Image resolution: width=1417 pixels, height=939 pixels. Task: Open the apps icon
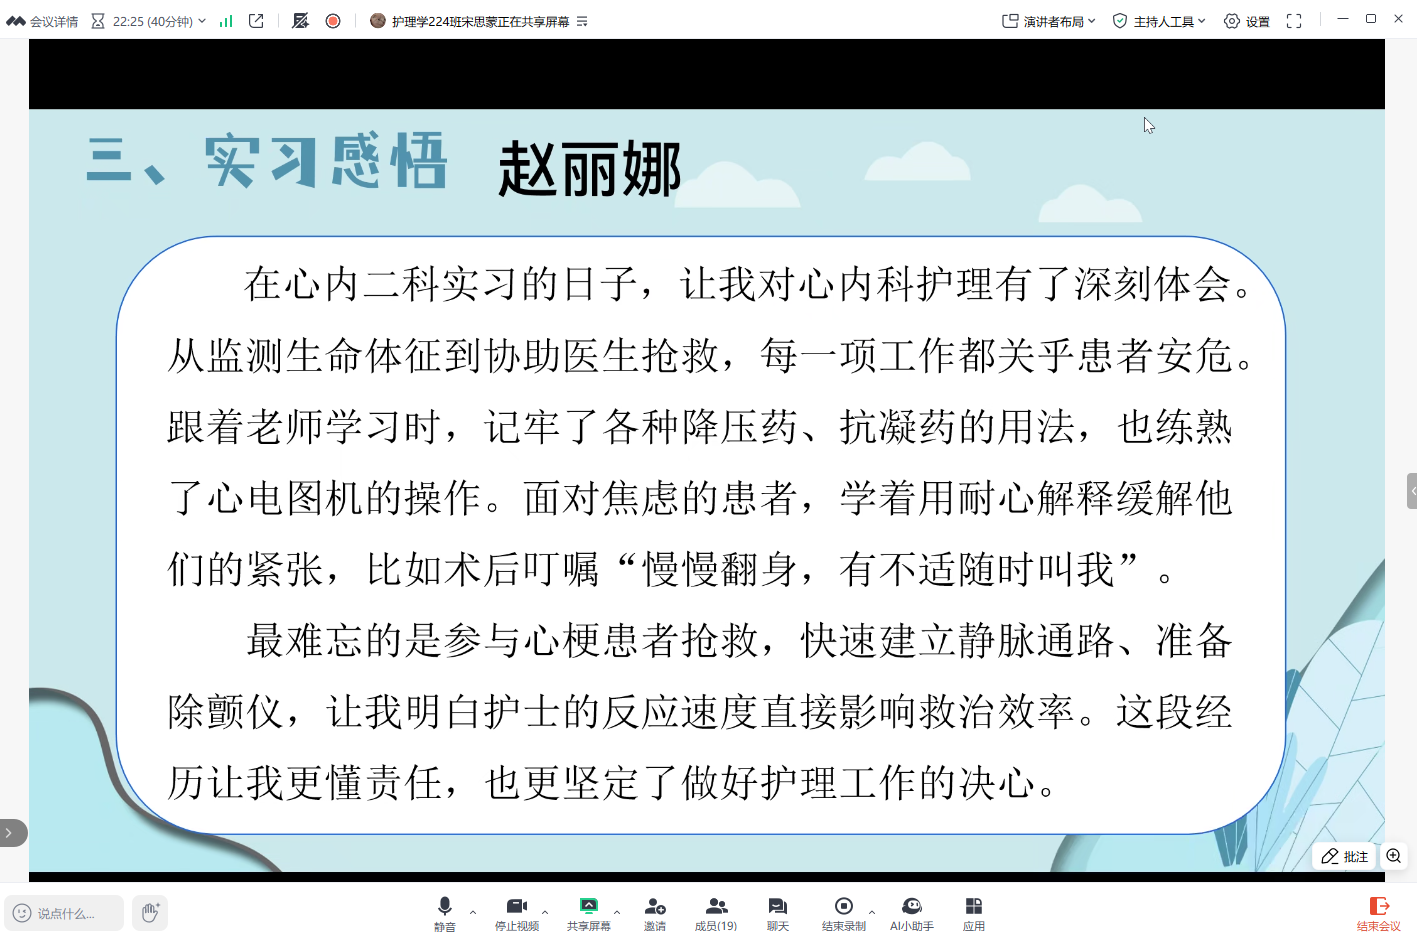click(x=973, y=912)
